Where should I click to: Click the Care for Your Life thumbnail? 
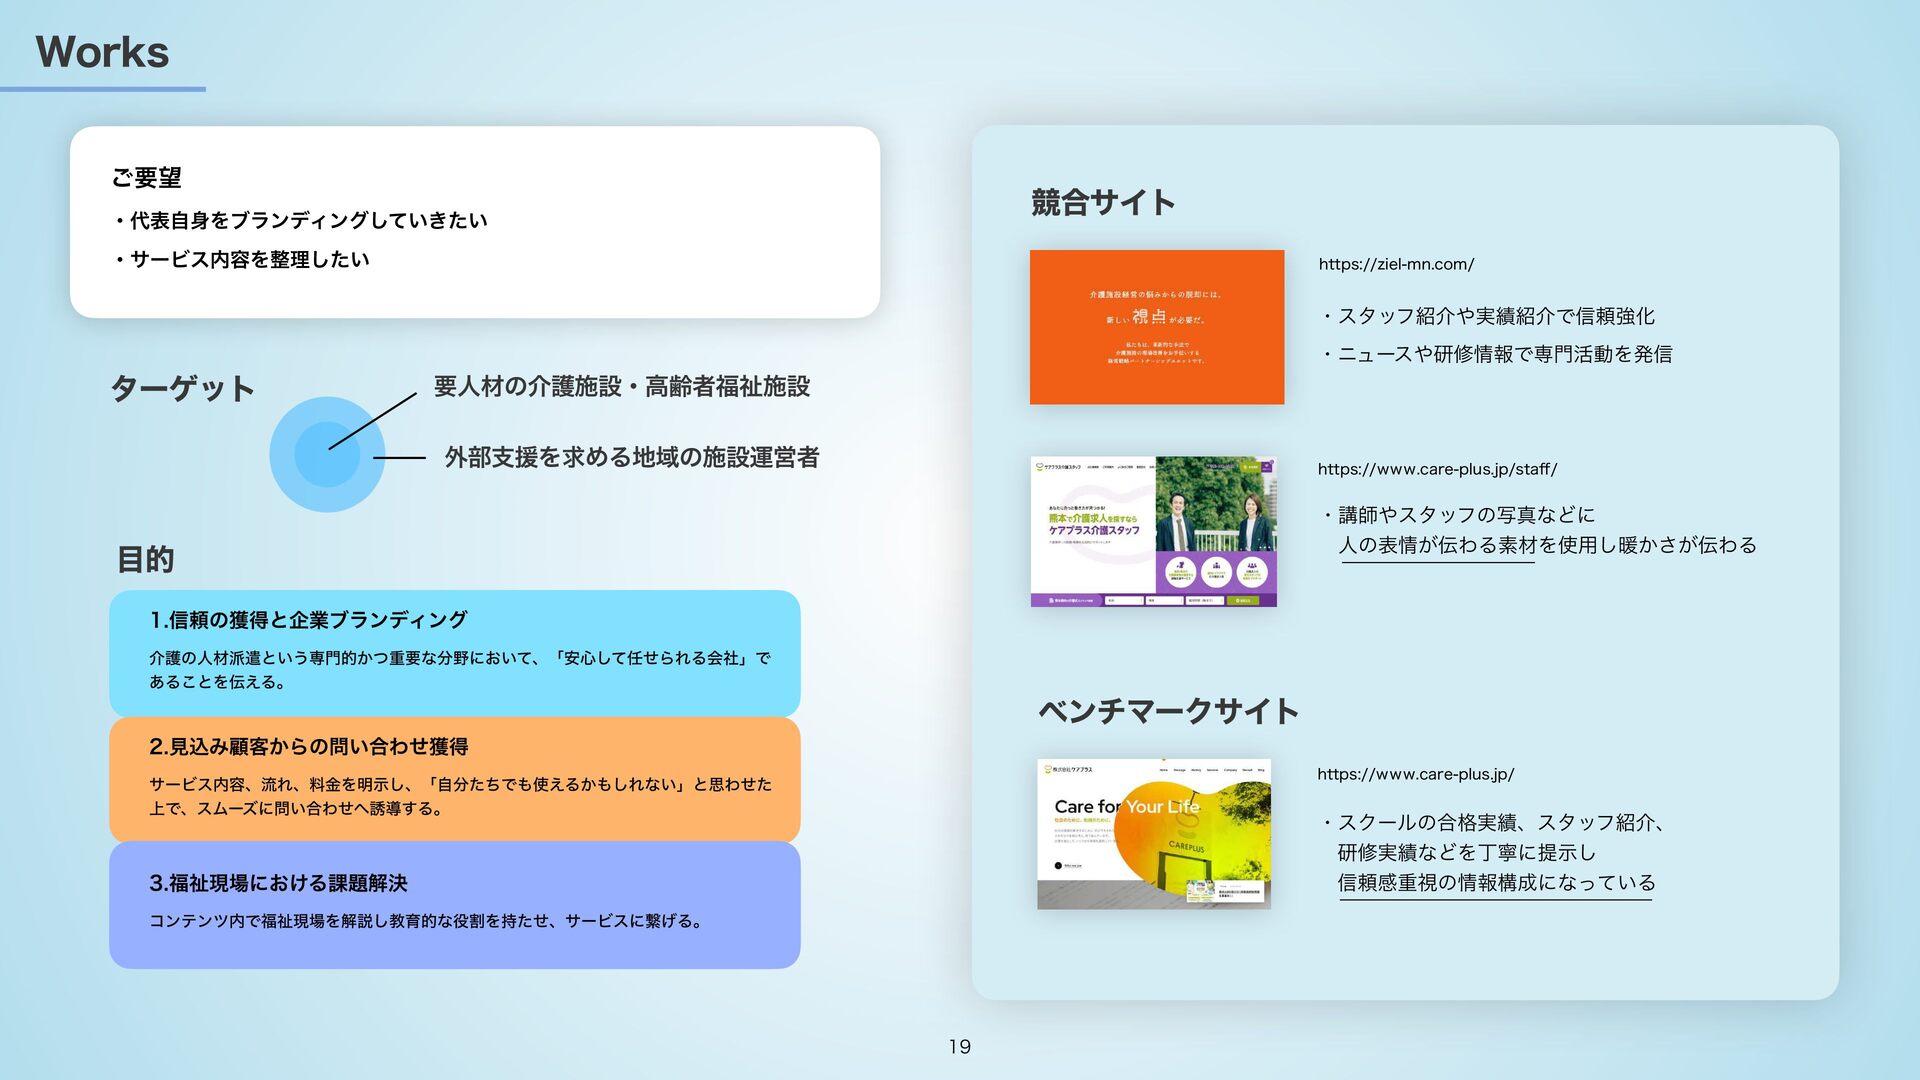click(x=1153, y=833)
